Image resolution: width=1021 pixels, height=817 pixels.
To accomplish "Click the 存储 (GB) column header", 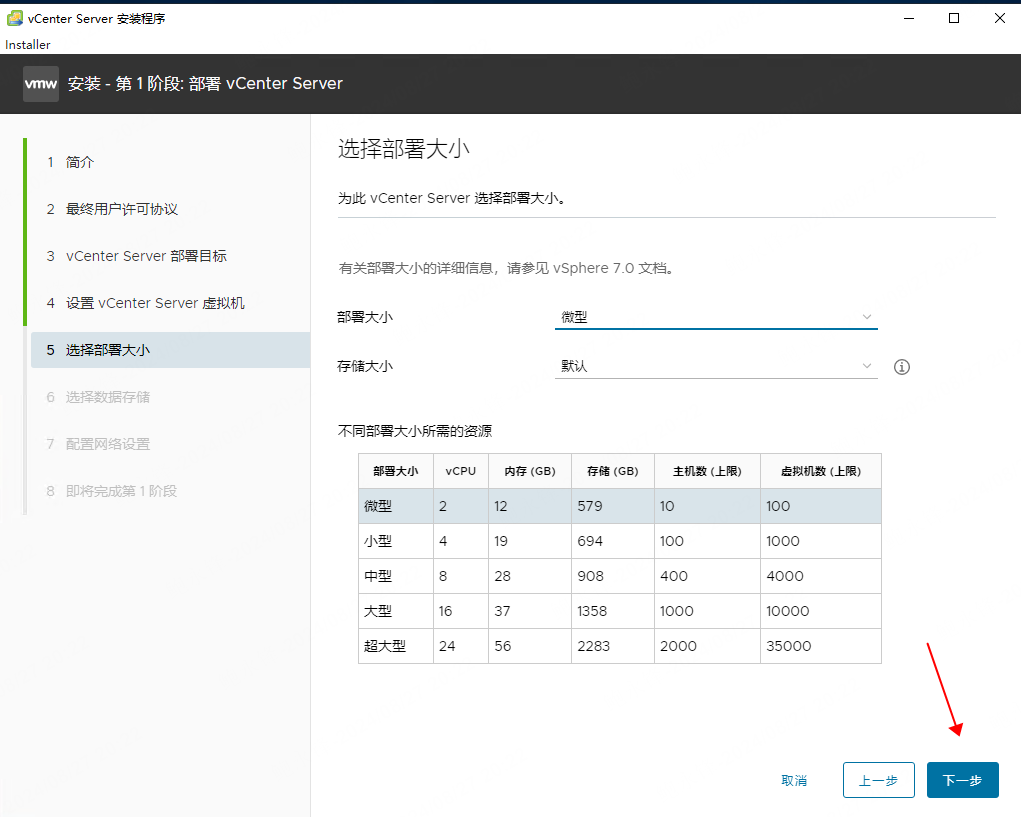I will (x=613, y=471).
